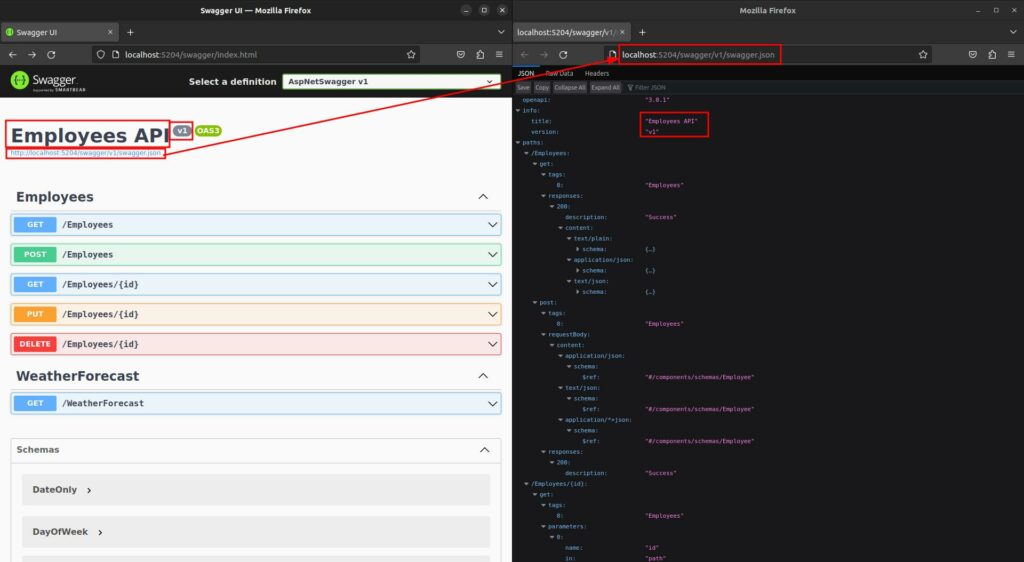The width and height of the screenshot is (1024, 562).
Task: Open the AspNetSwagger v1 definition dropdown
Action: tap(391, 82)
